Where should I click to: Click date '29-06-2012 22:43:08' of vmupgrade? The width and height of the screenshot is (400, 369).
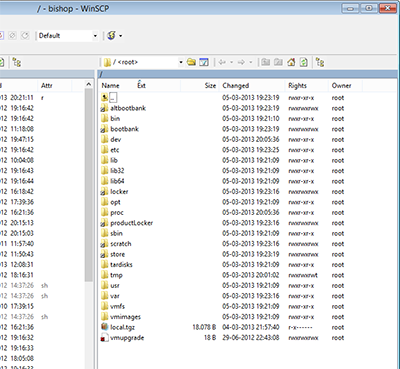pos(251,338)
